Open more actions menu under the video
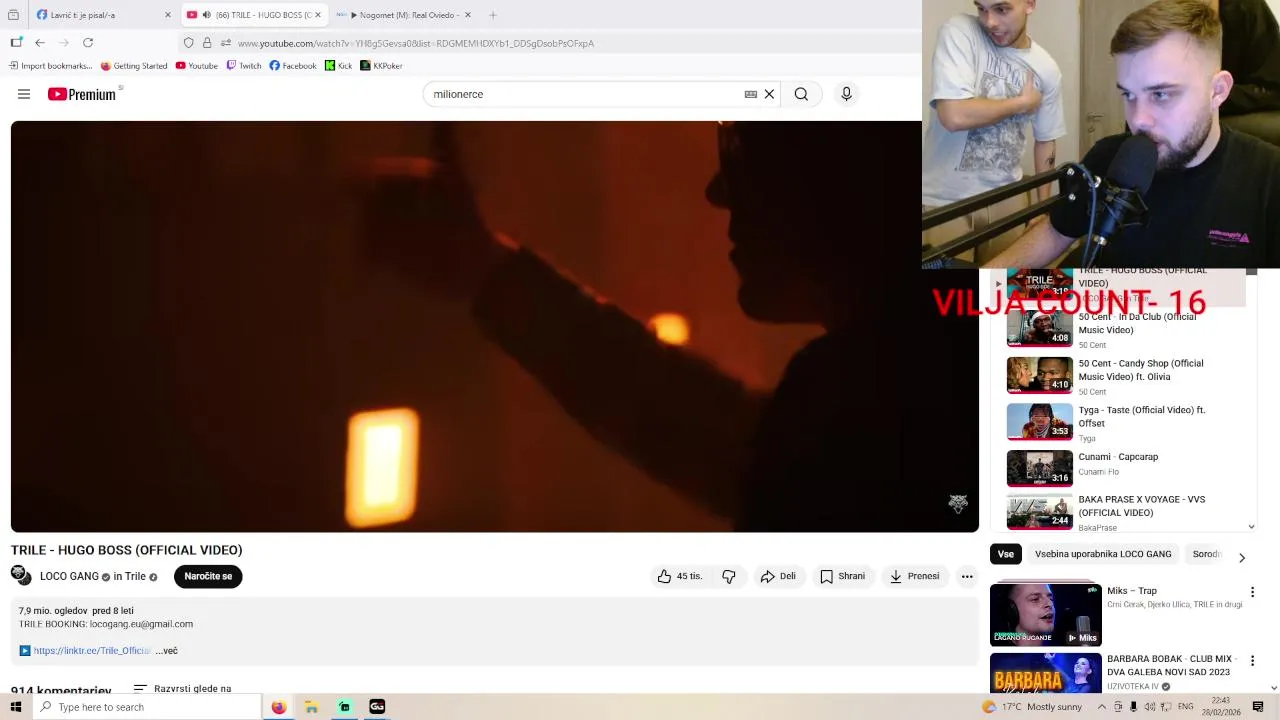 (x=967, y=576)
